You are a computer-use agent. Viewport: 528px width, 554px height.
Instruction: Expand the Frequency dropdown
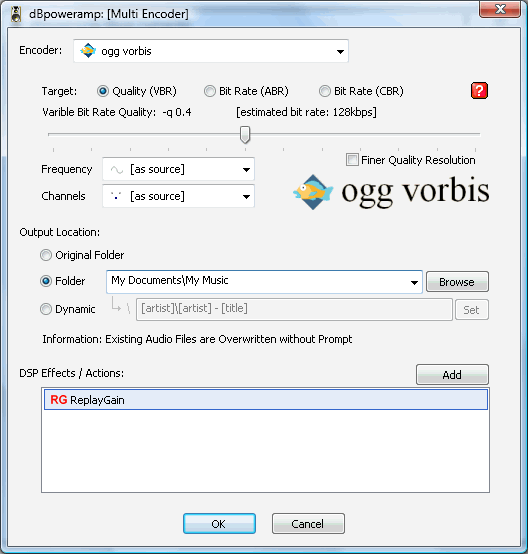pyautogui.click(x=246, y=170)
